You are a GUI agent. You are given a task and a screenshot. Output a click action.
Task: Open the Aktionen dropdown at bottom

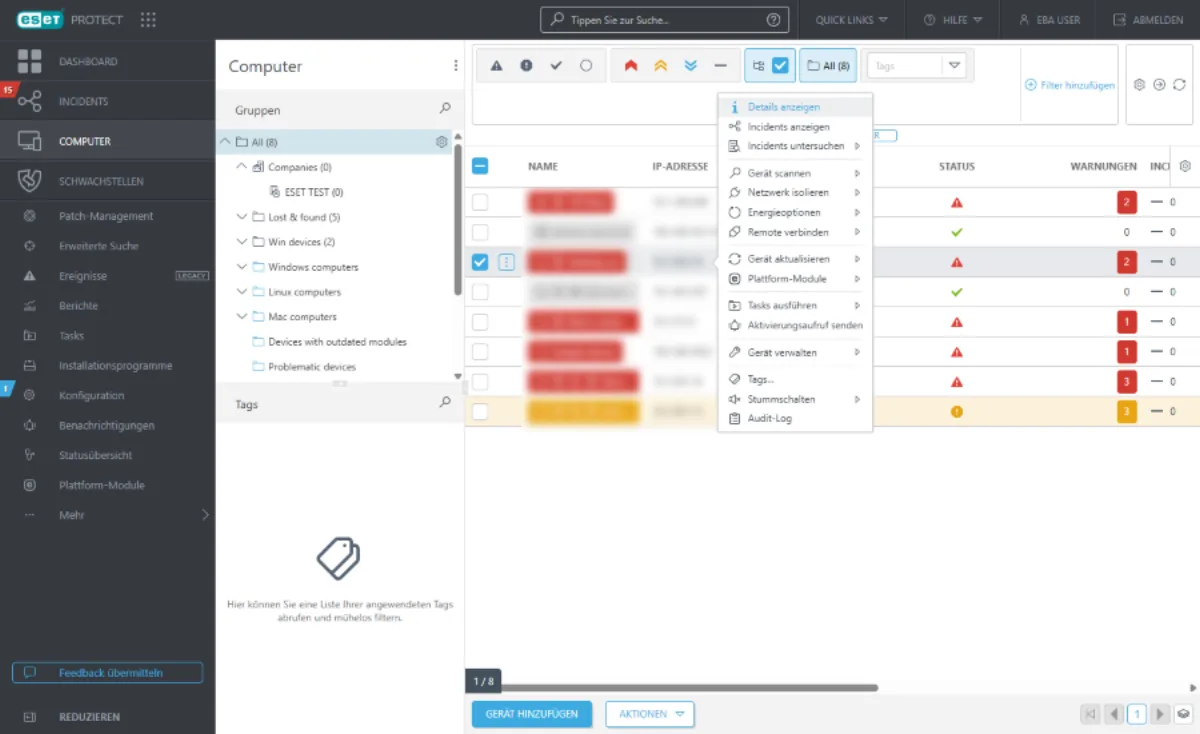(650, 714)
